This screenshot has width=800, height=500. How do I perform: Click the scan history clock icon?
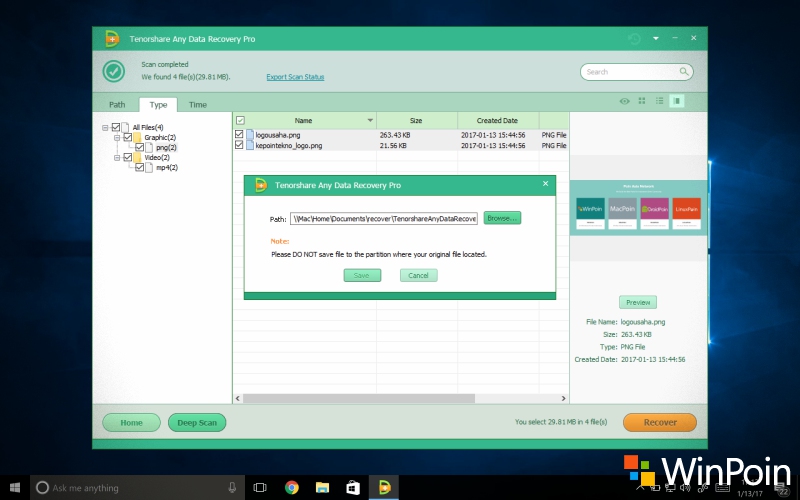[x=634, y=39]
